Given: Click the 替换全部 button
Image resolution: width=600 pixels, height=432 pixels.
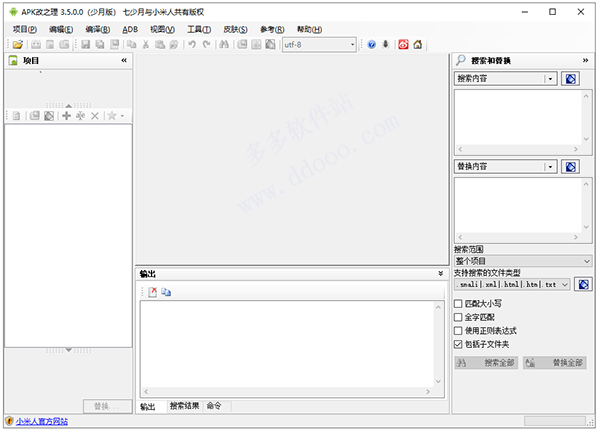Looking at the screenshot, I should (x=555, y=363).
